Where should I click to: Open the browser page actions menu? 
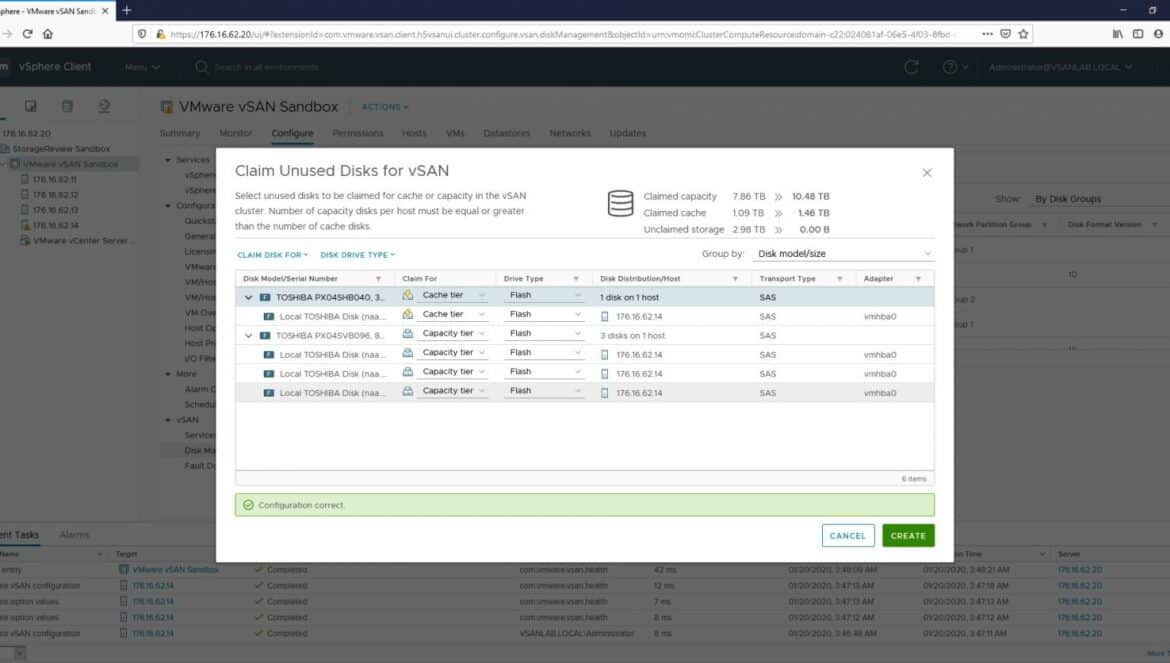pyautogui.click(x=987, y=34)
